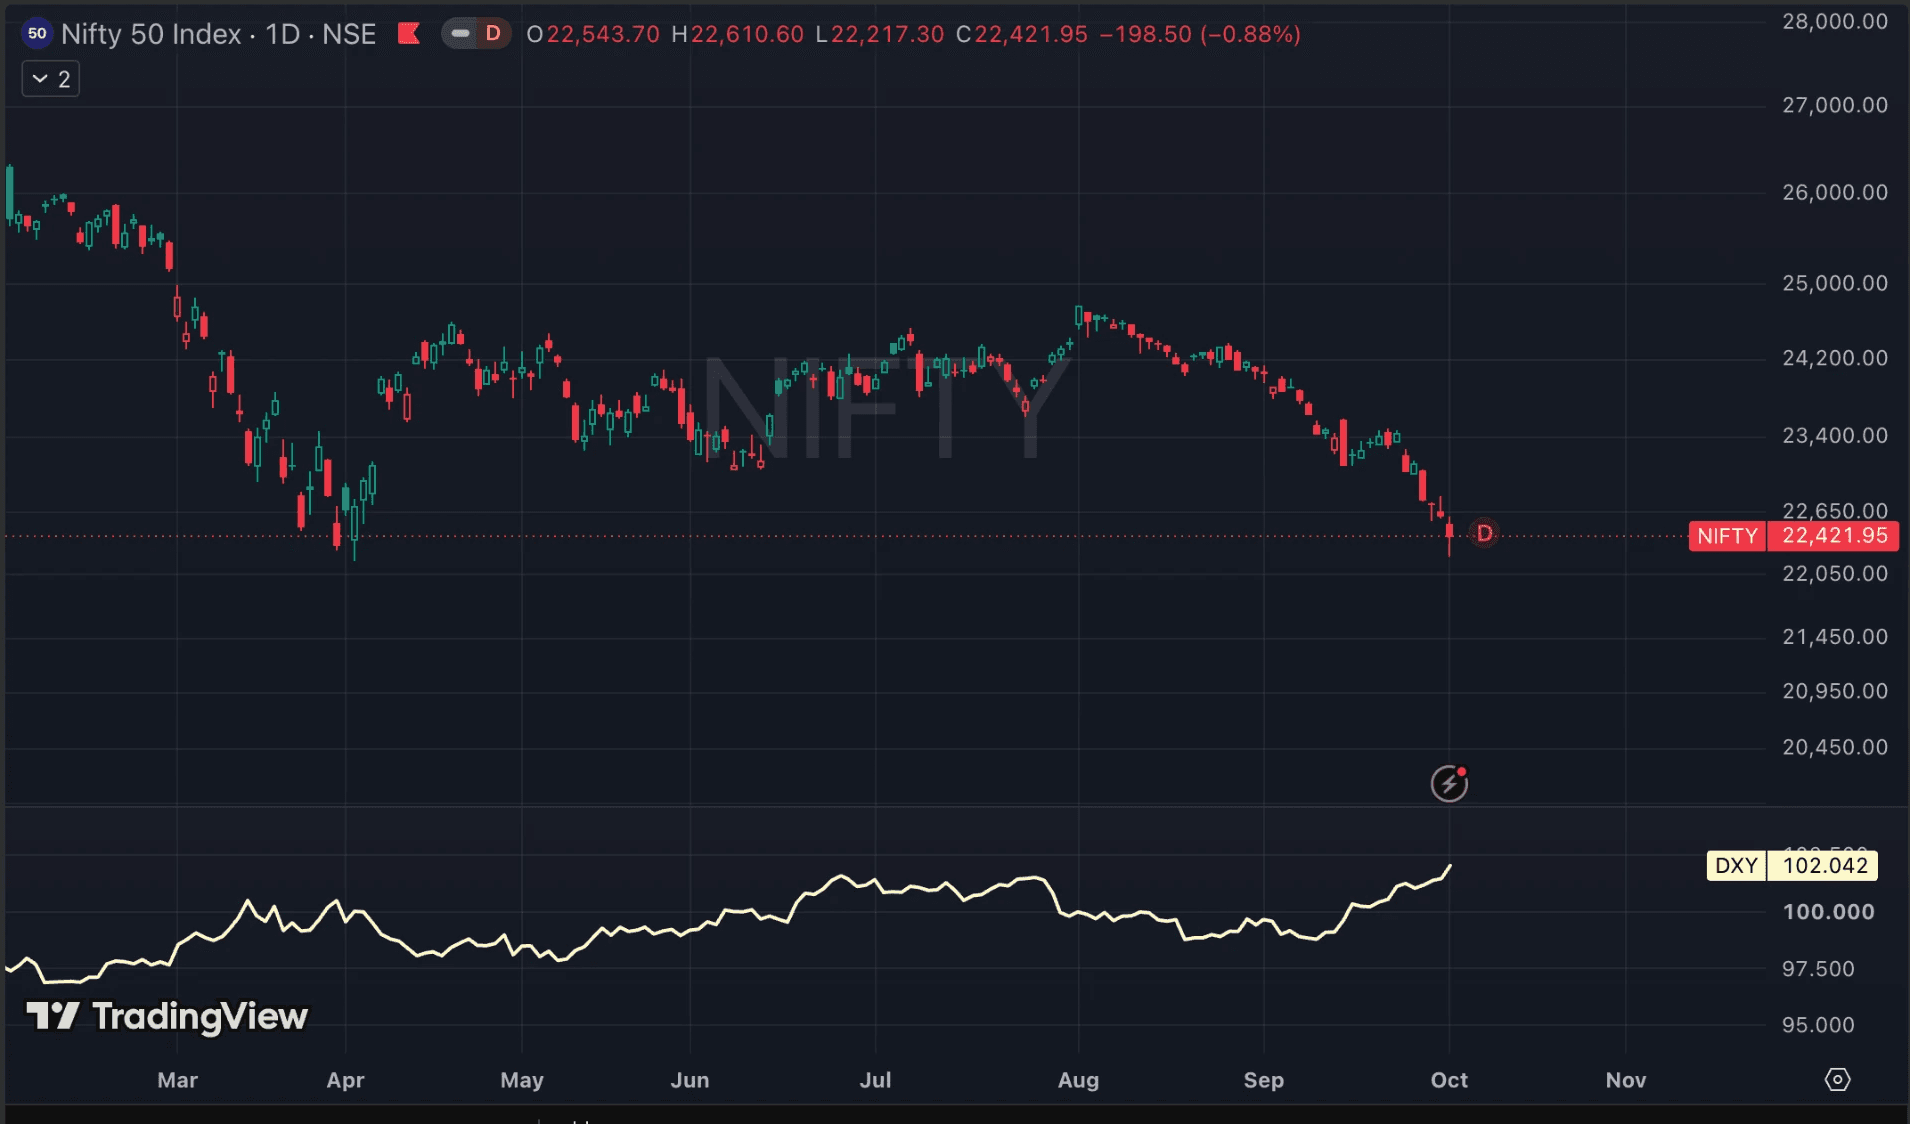This screenshot has width=1910, height=1124.
Task: Click the Nov label on time axis
Action: click(x=1625, y=1080)
